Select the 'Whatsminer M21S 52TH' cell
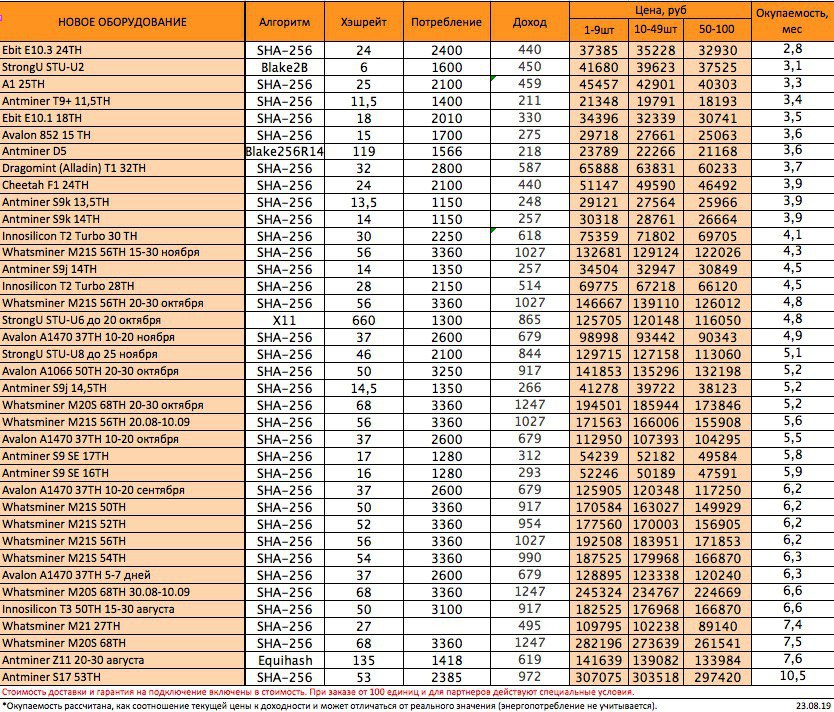This screenshot has height=712, width=834. tap(122, 524)
